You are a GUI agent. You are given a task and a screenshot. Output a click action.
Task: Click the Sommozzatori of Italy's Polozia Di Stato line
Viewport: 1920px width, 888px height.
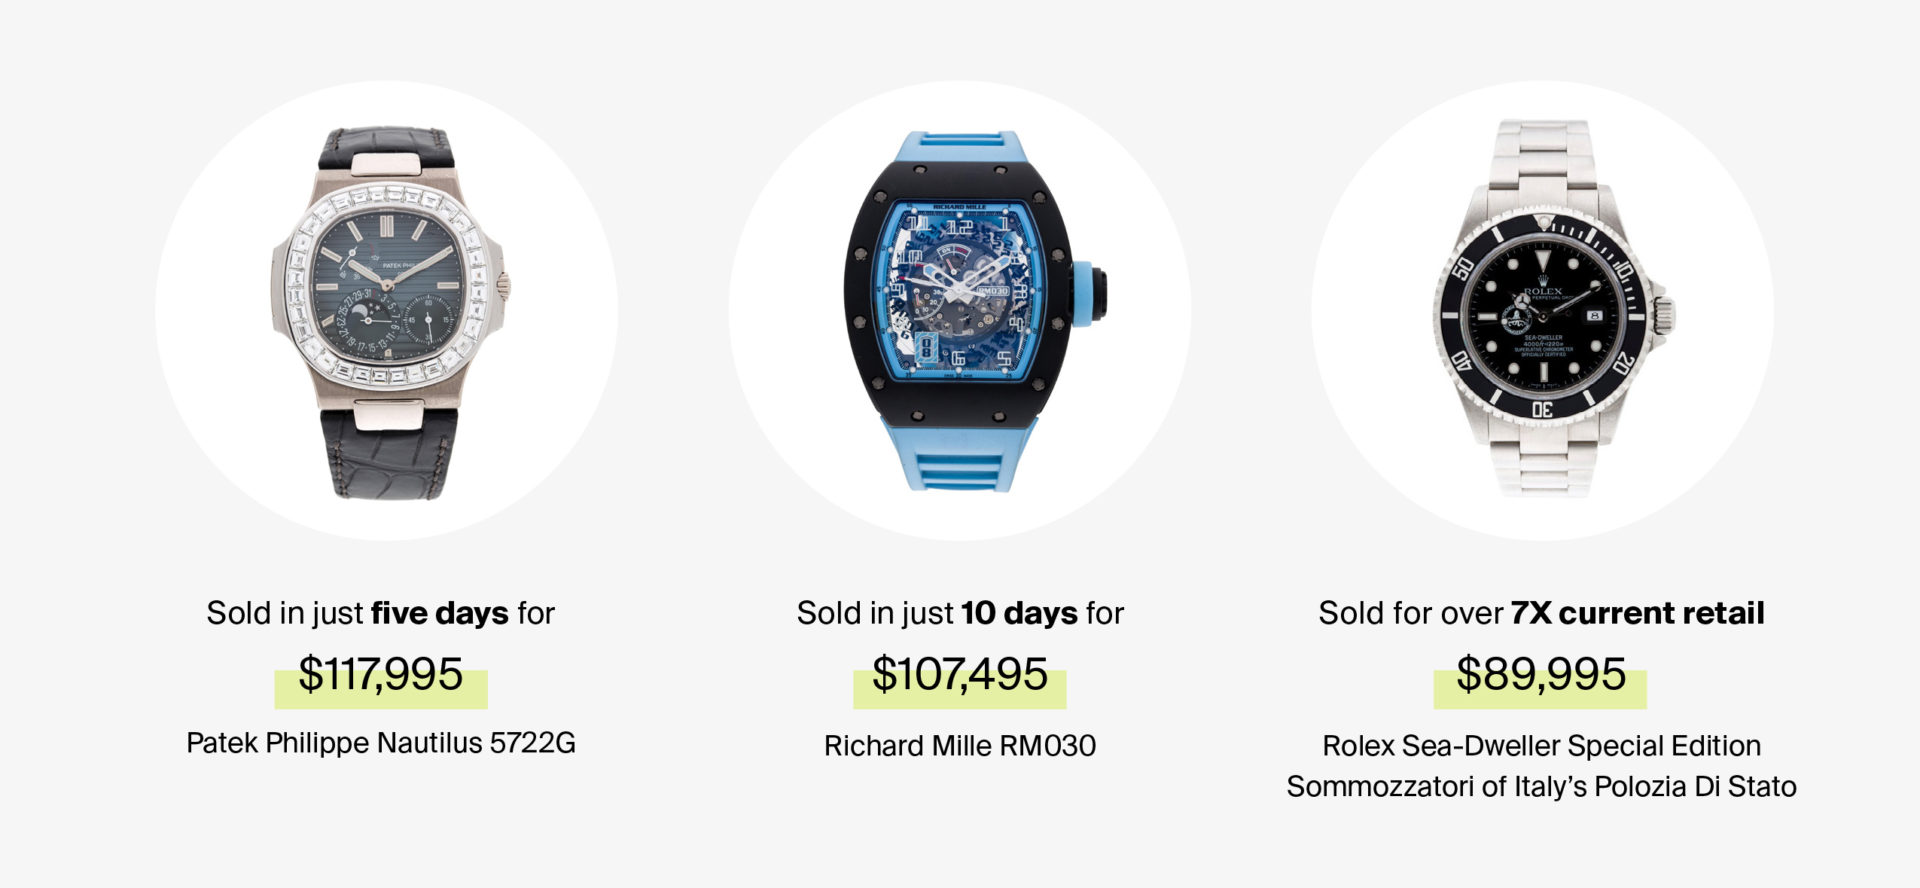coord(1541,787)
